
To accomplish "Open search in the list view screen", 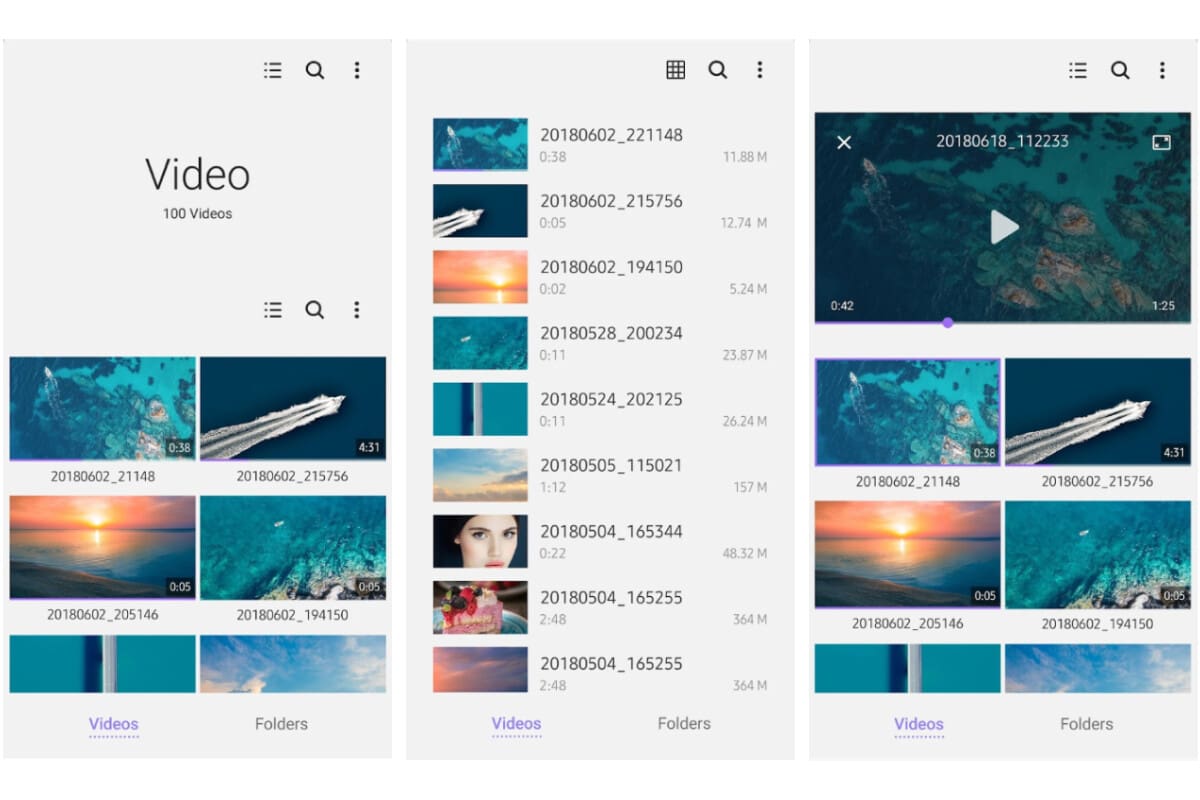I will 717,70.
